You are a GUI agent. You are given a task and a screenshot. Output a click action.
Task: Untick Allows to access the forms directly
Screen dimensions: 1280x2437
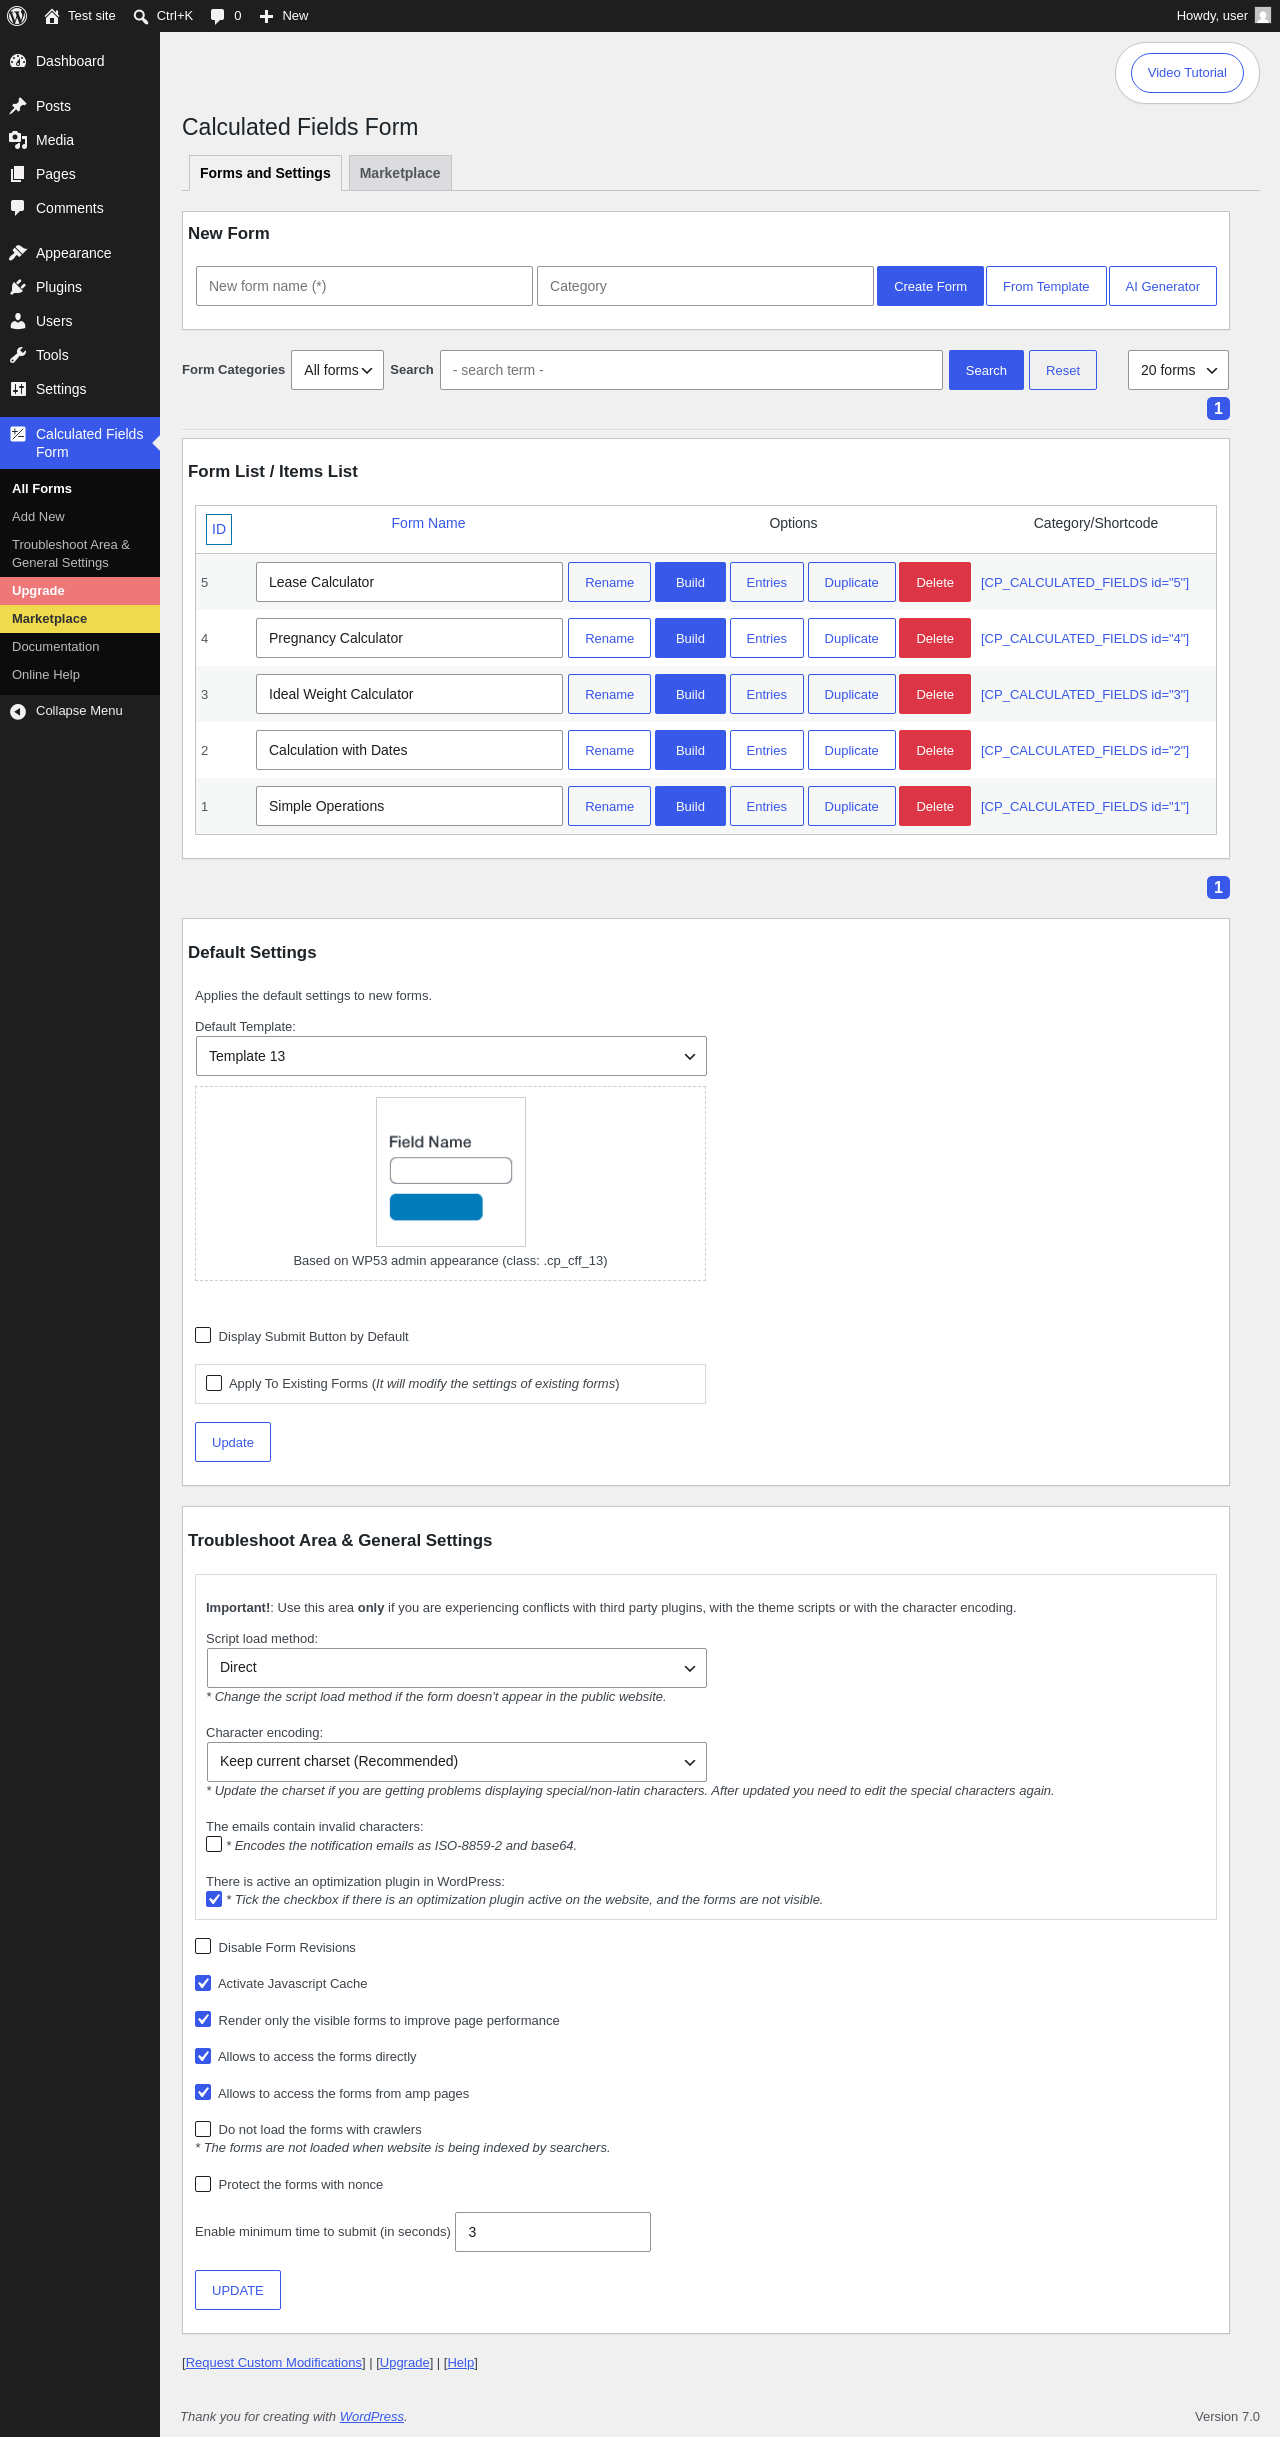[203, 2056]
